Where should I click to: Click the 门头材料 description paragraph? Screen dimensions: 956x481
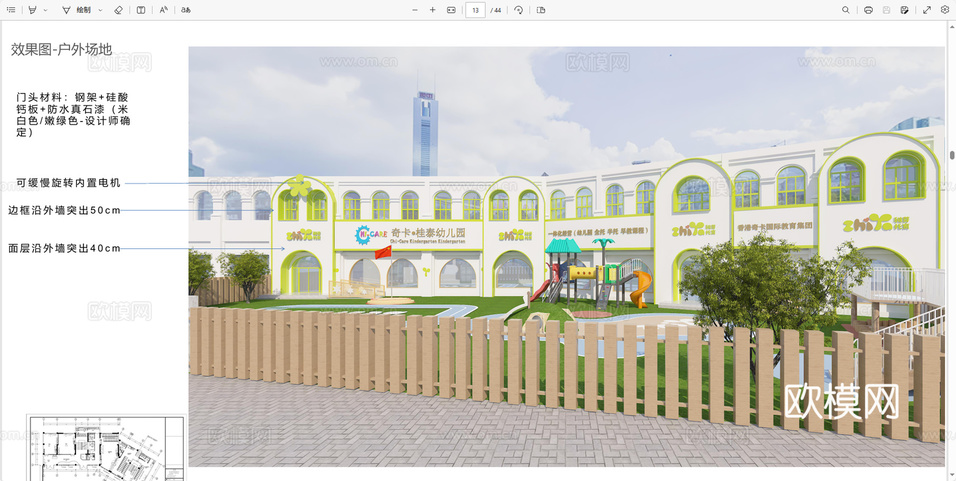coord(73,115)
